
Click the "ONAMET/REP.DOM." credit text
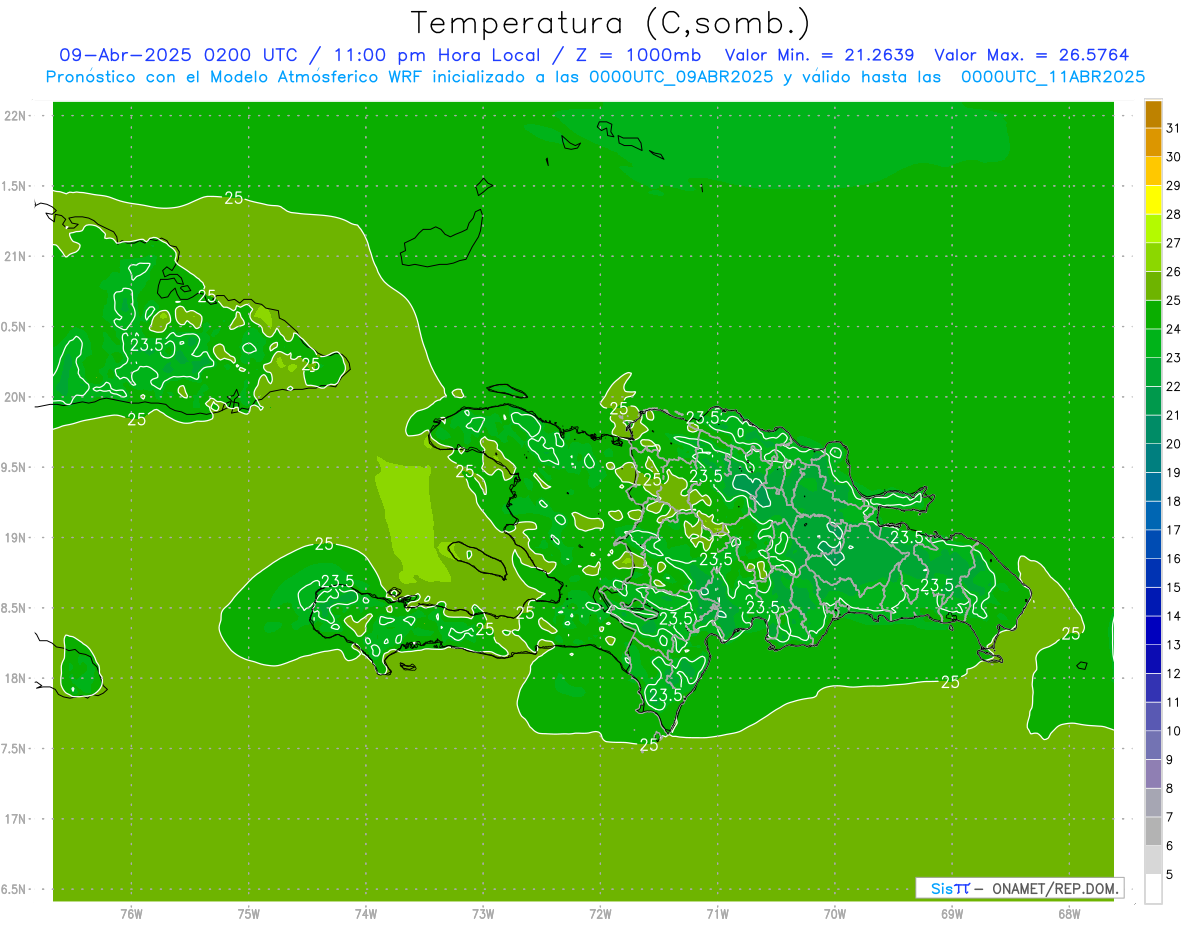pos(1056,888)
